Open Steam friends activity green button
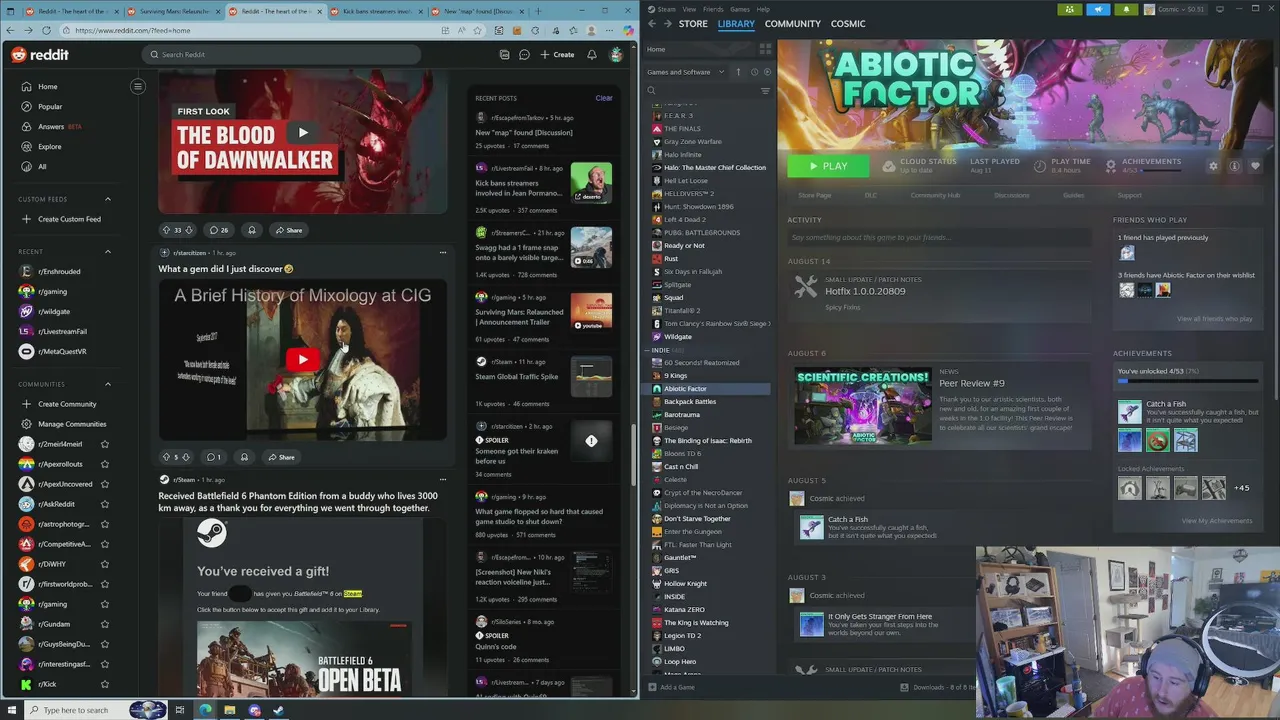The image size is (1280, 720). point(1070,9)
